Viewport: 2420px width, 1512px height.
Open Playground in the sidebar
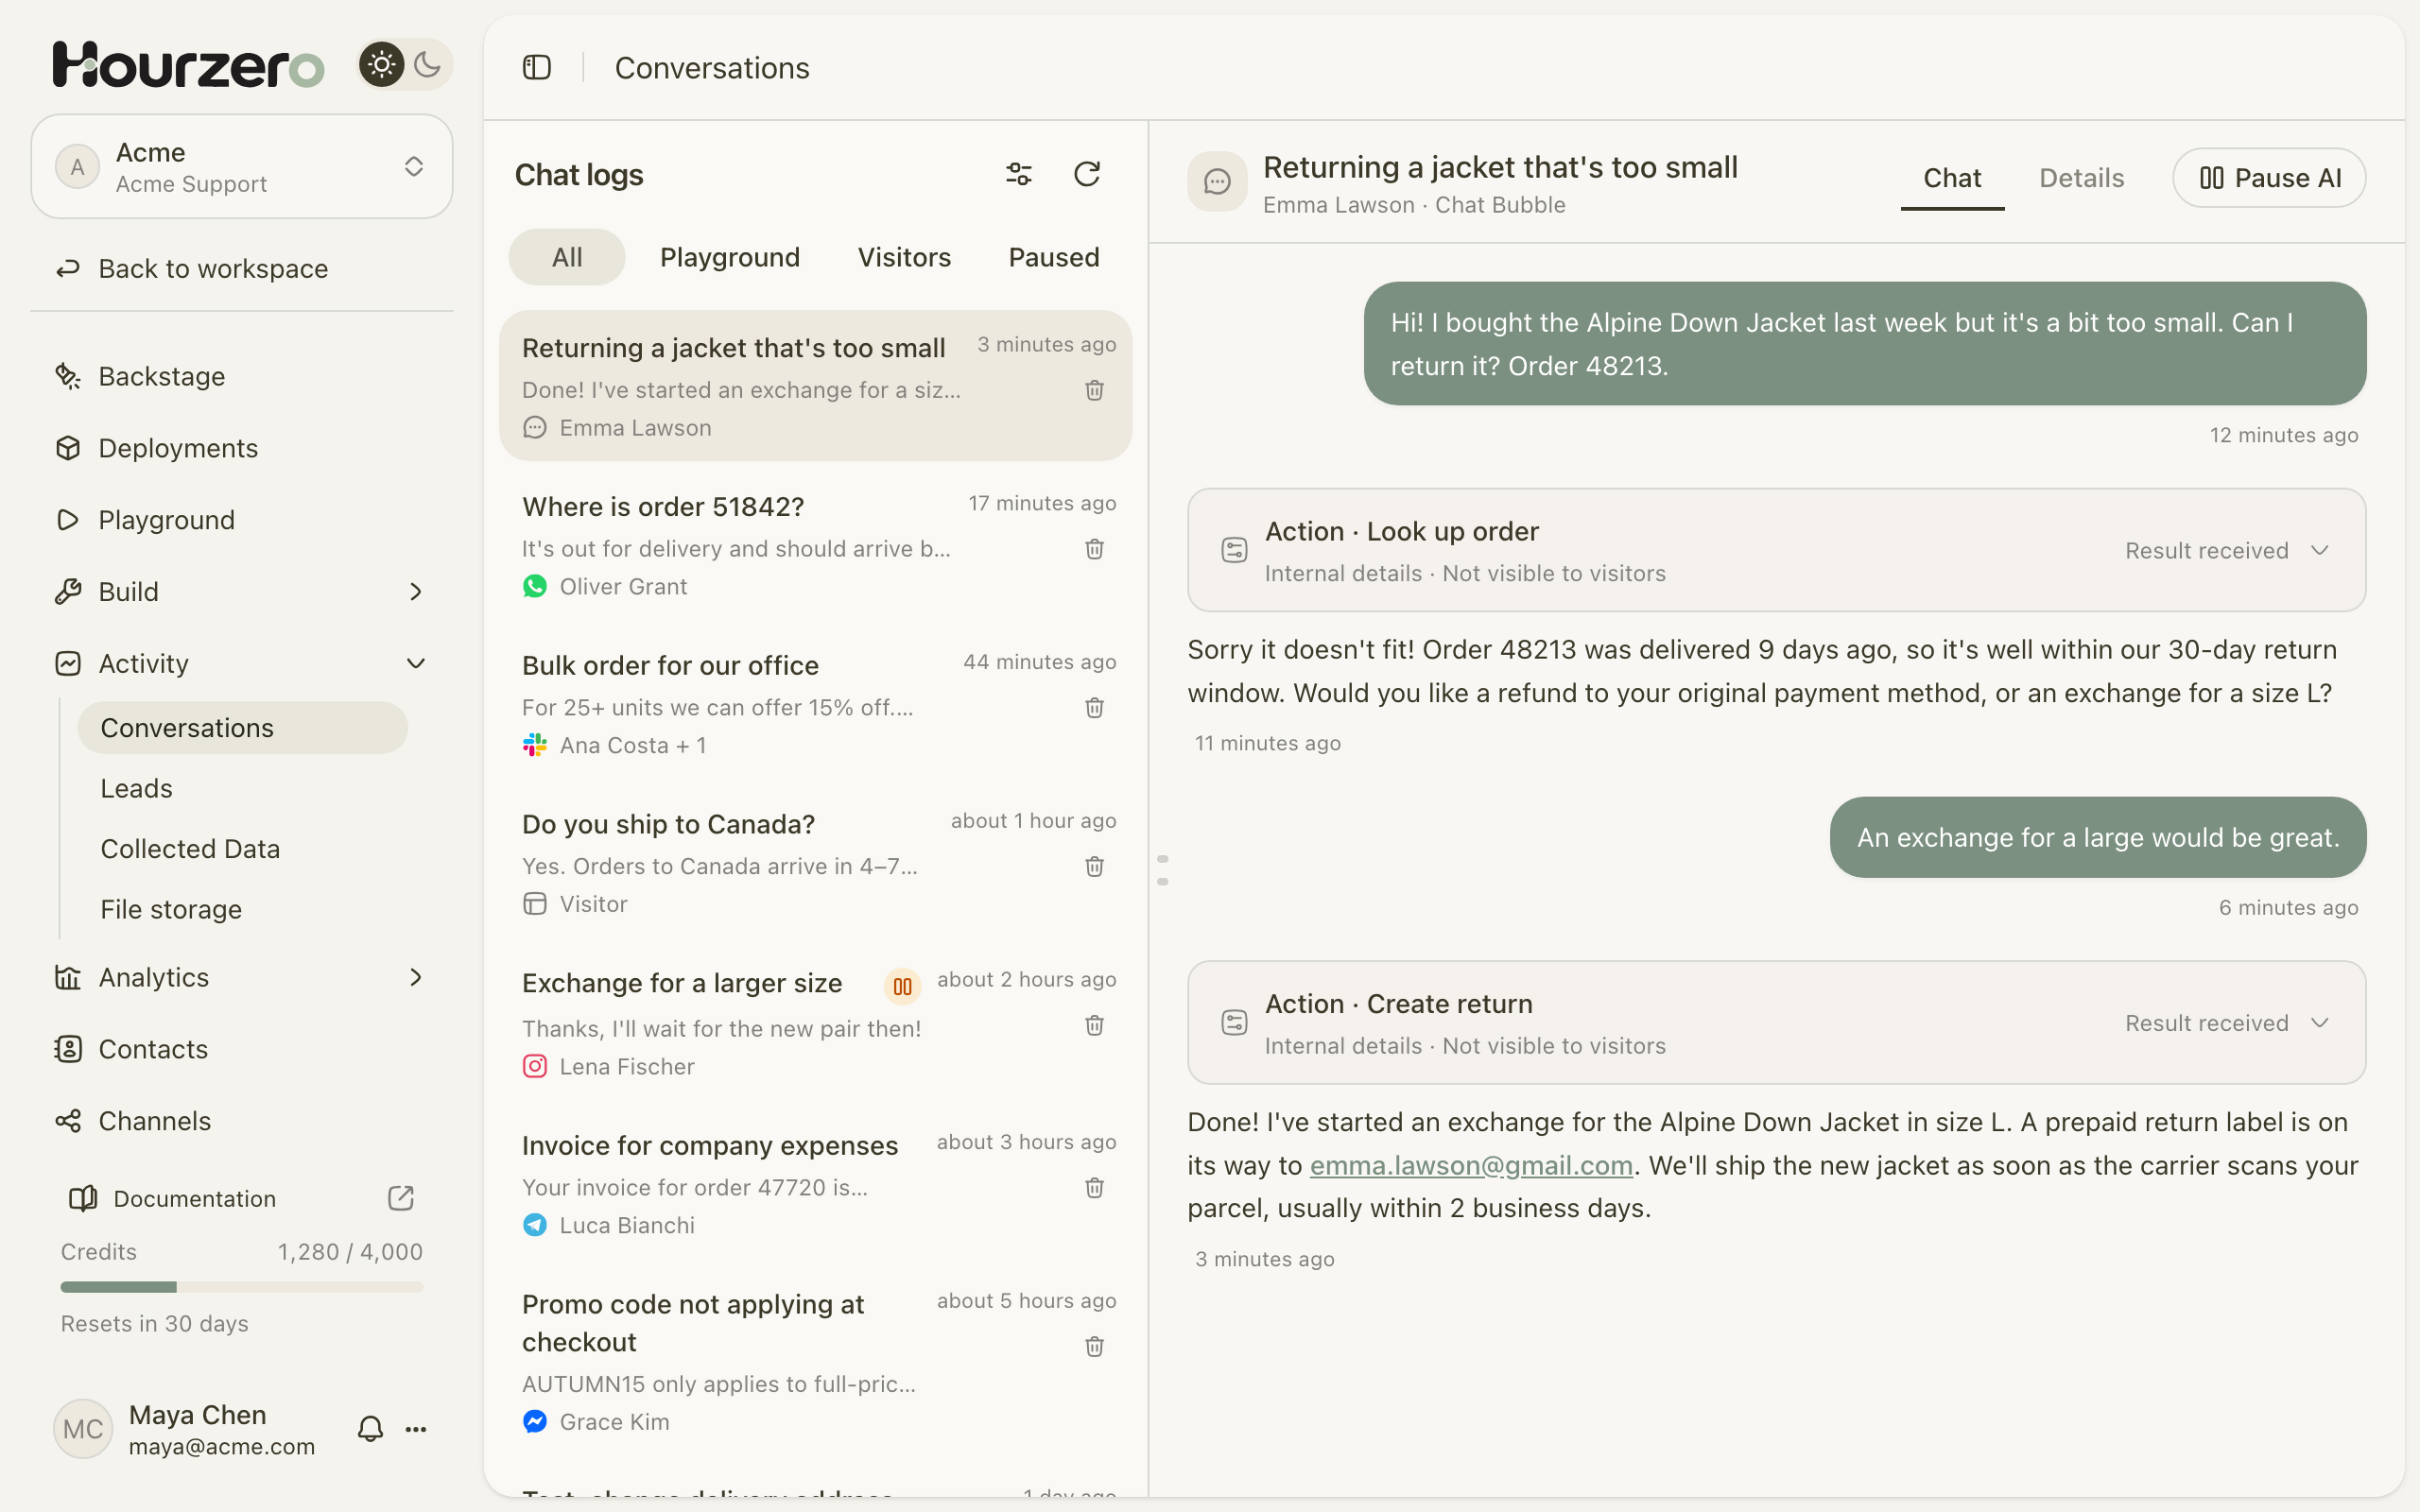[242, 520]
